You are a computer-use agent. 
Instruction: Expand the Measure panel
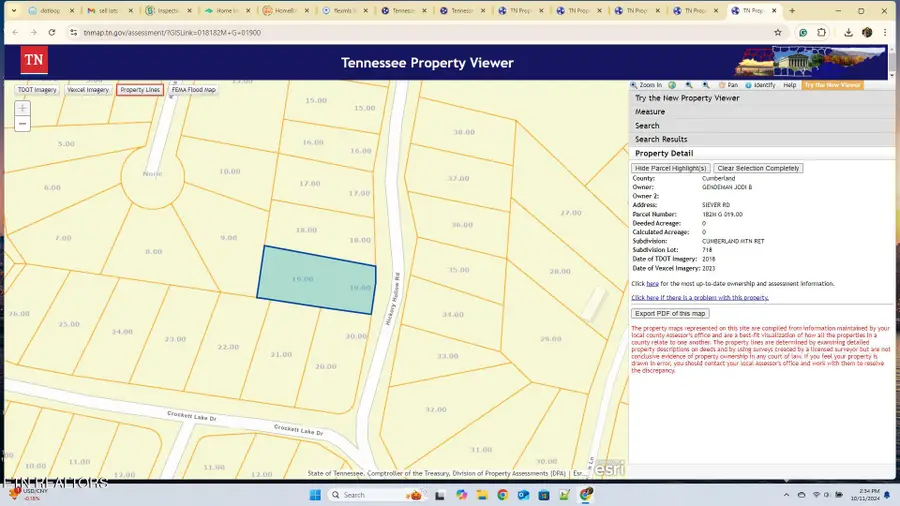click(650, 112)
